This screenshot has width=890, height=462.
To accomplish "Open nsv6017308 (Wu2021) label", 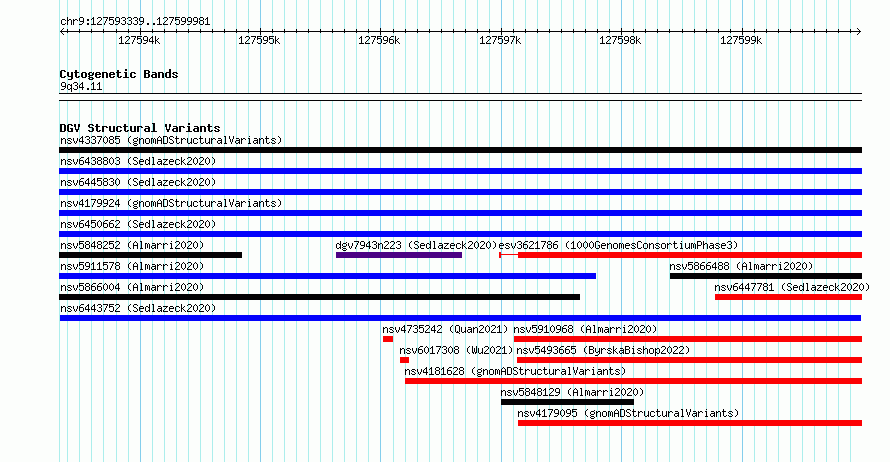I will 456,350.
